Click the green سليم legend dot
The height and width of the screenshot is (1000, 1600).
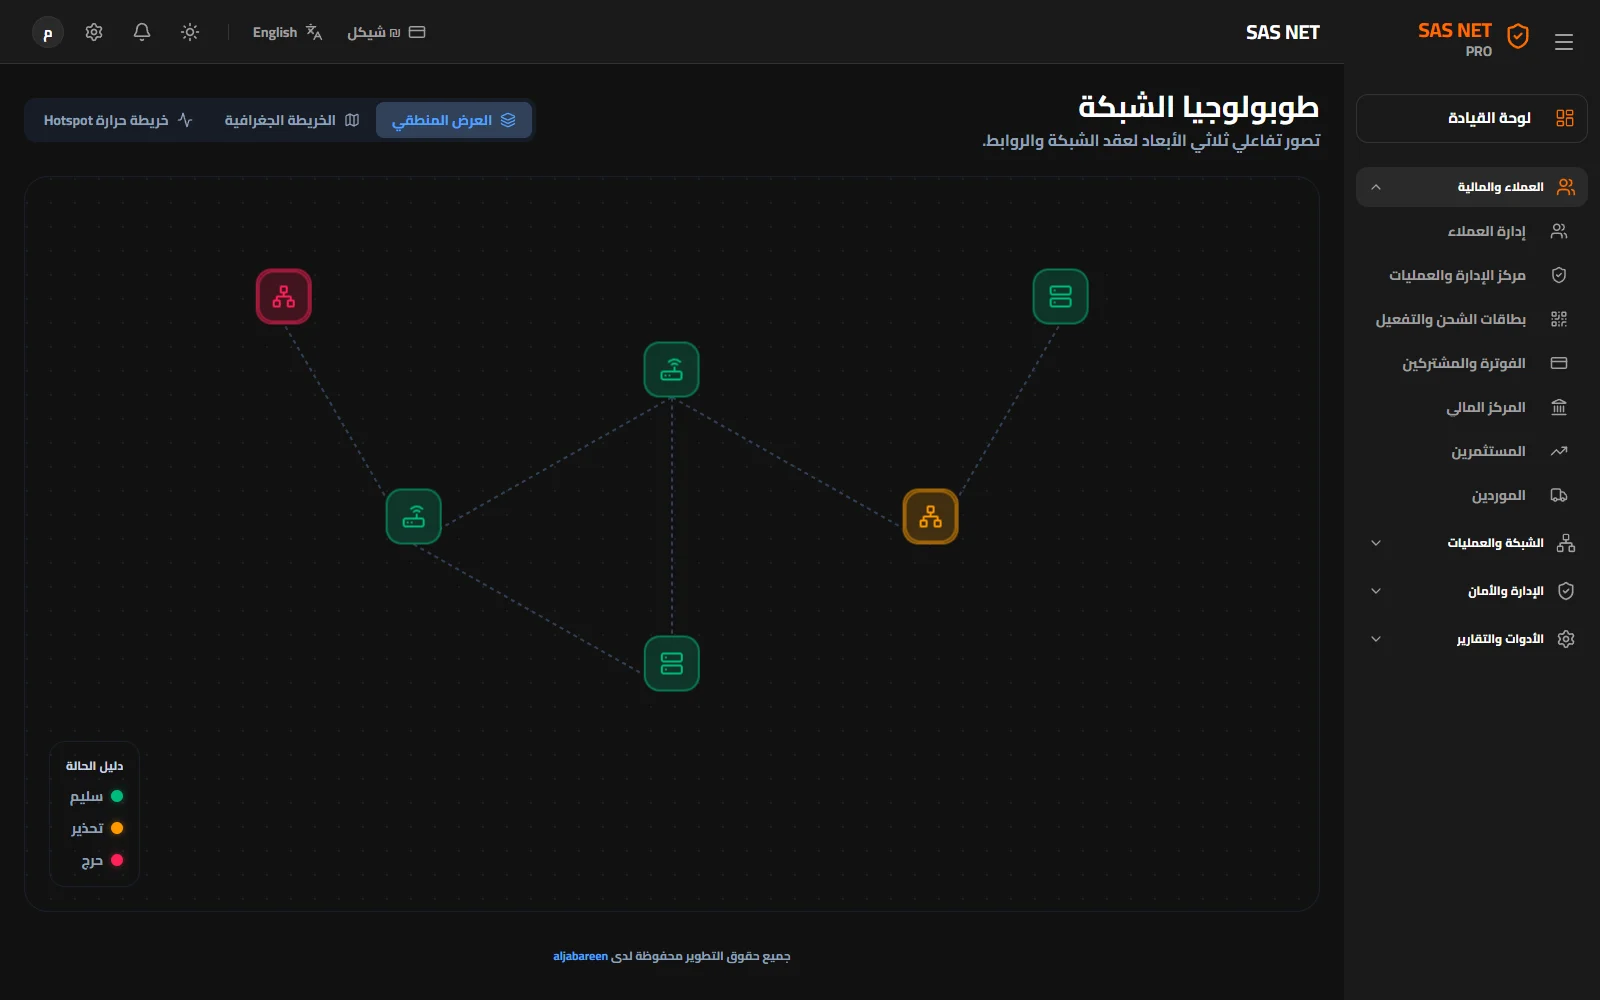[x=117, y=796]
